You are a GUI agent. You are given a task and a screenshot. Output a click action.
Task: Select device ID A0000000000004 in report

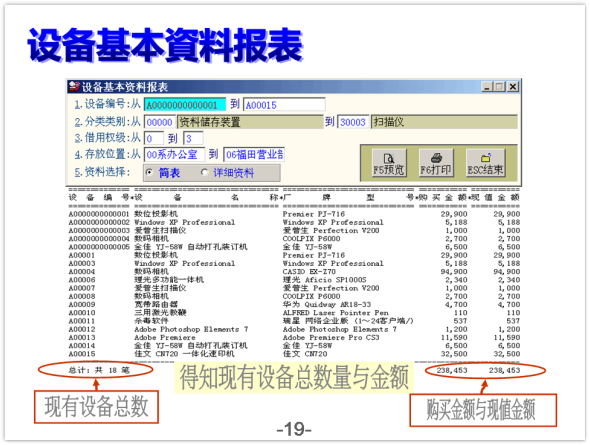click(x=99, y=238)
